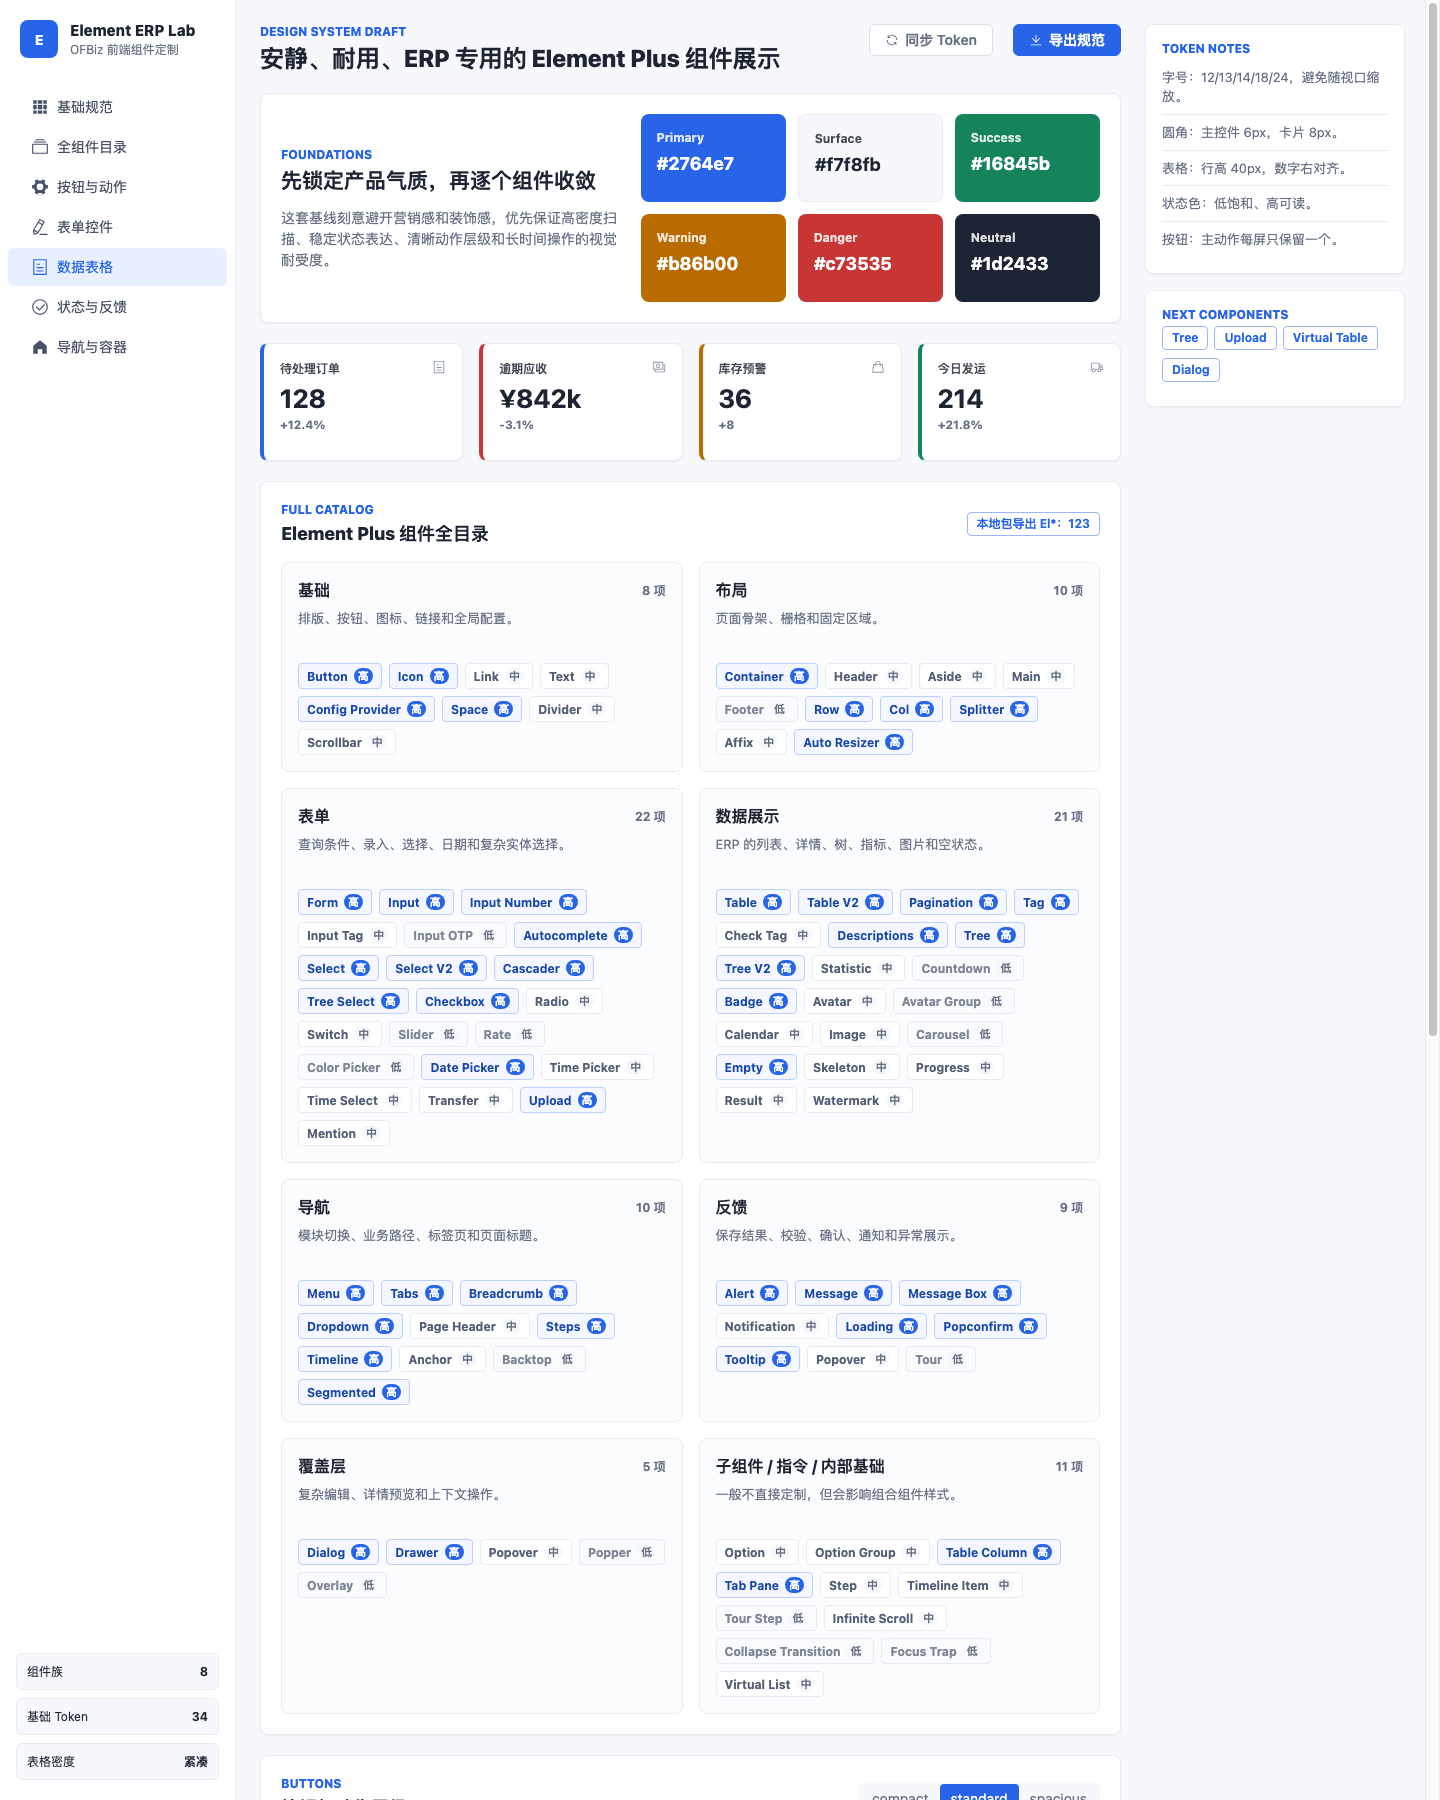1440x1800 pixels.
Task: Click the Table V2 component tag
Action: point(845,903)
